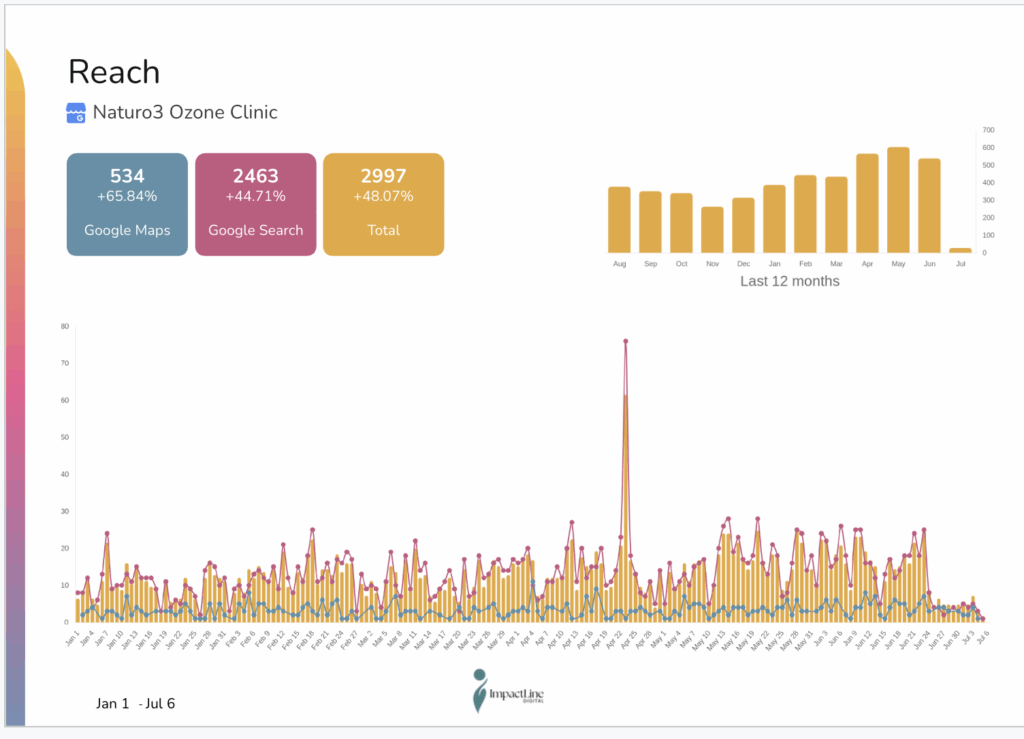Click the +65.84% Google Maps change
This screenshot has width=1024, height=739.
point(127,196)
